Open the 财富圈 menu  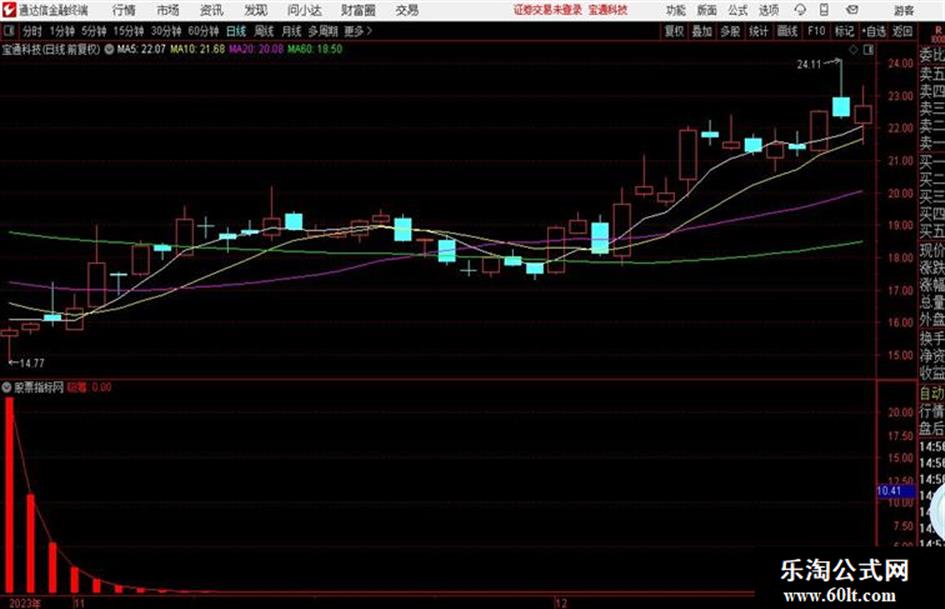pos(358,10)
